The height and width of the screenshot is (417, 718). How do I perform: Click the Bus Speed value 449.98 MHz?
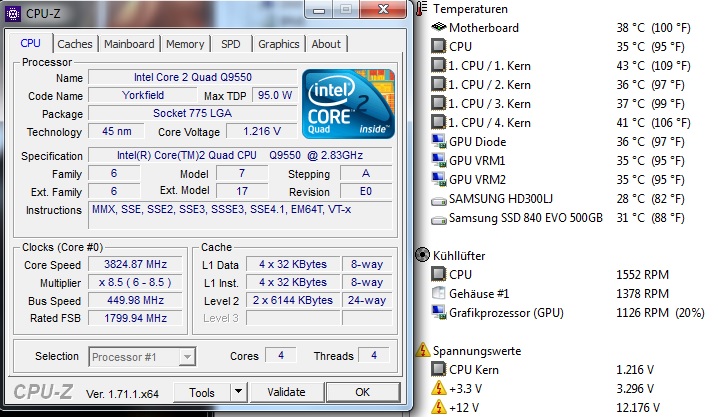(x=135, y=300)
